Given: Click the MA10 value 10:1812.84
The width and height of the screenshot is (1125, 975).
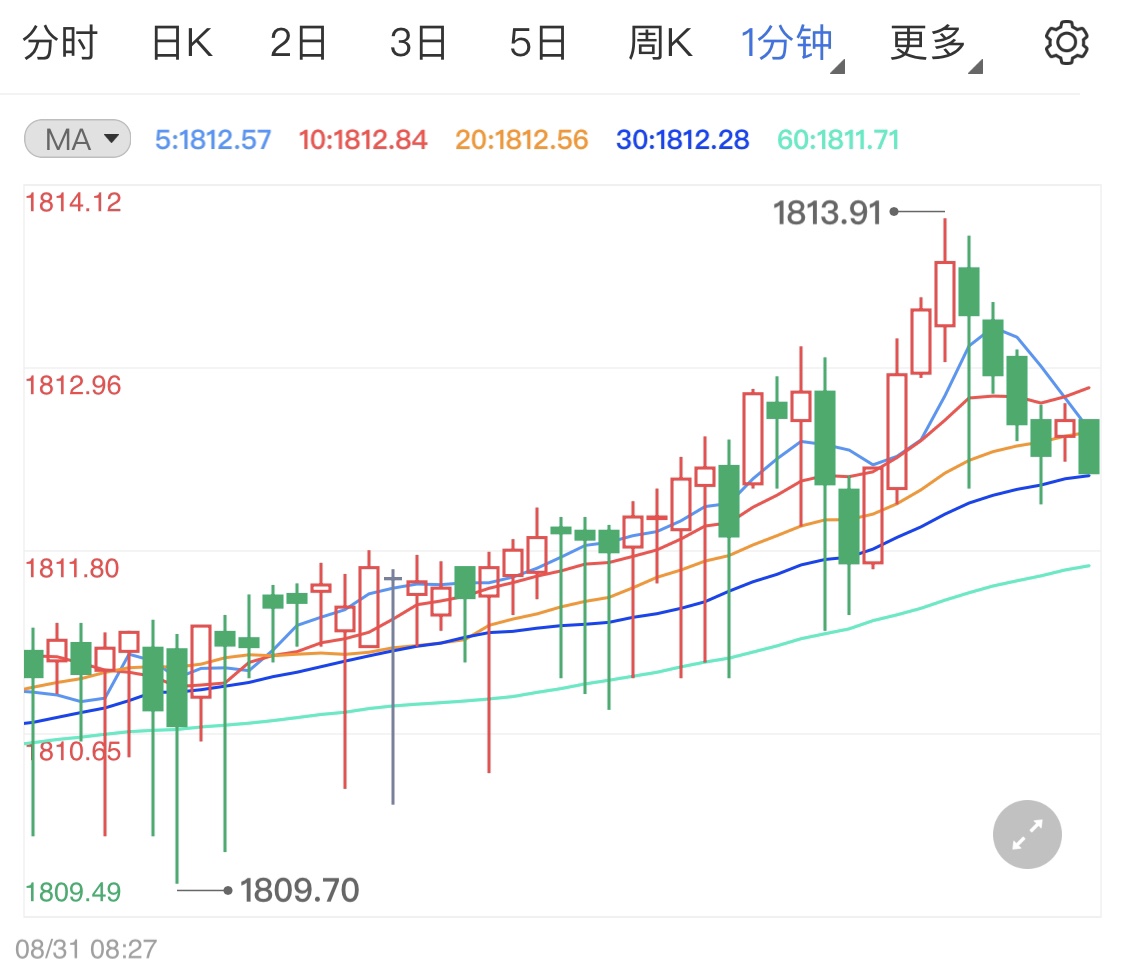Looking at the screenshot, I should (x=363, y=140).
